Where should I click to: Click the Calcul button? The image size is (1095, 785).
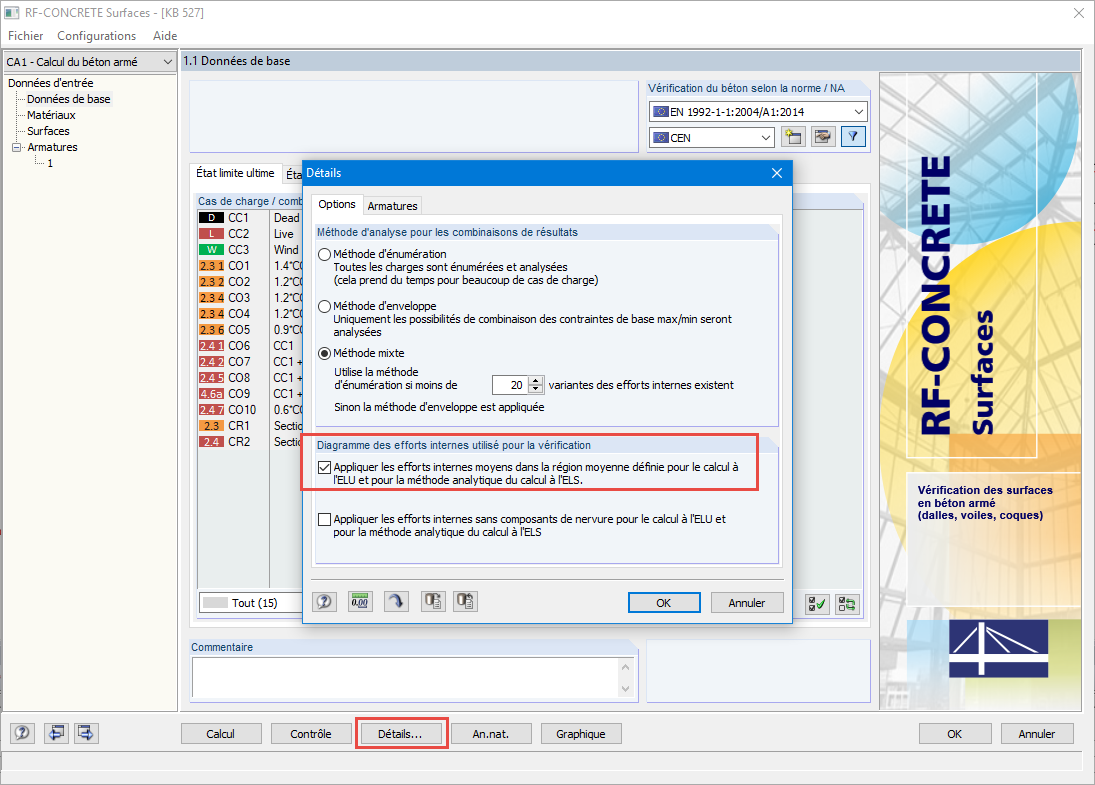click(x=221, y=733)
